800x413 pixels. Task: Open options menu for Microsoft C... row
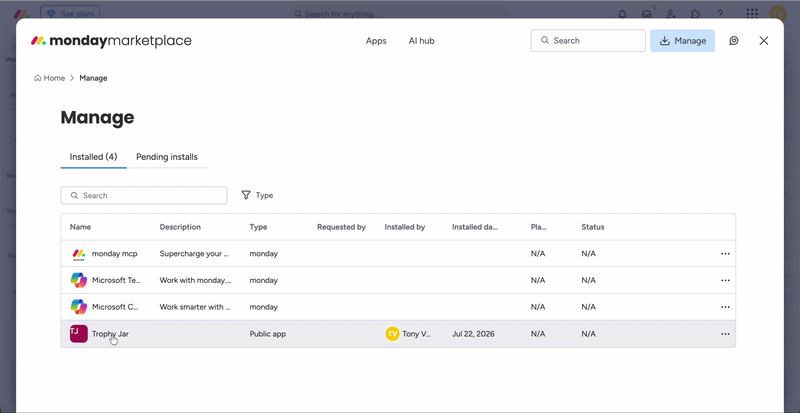[725, 307]
